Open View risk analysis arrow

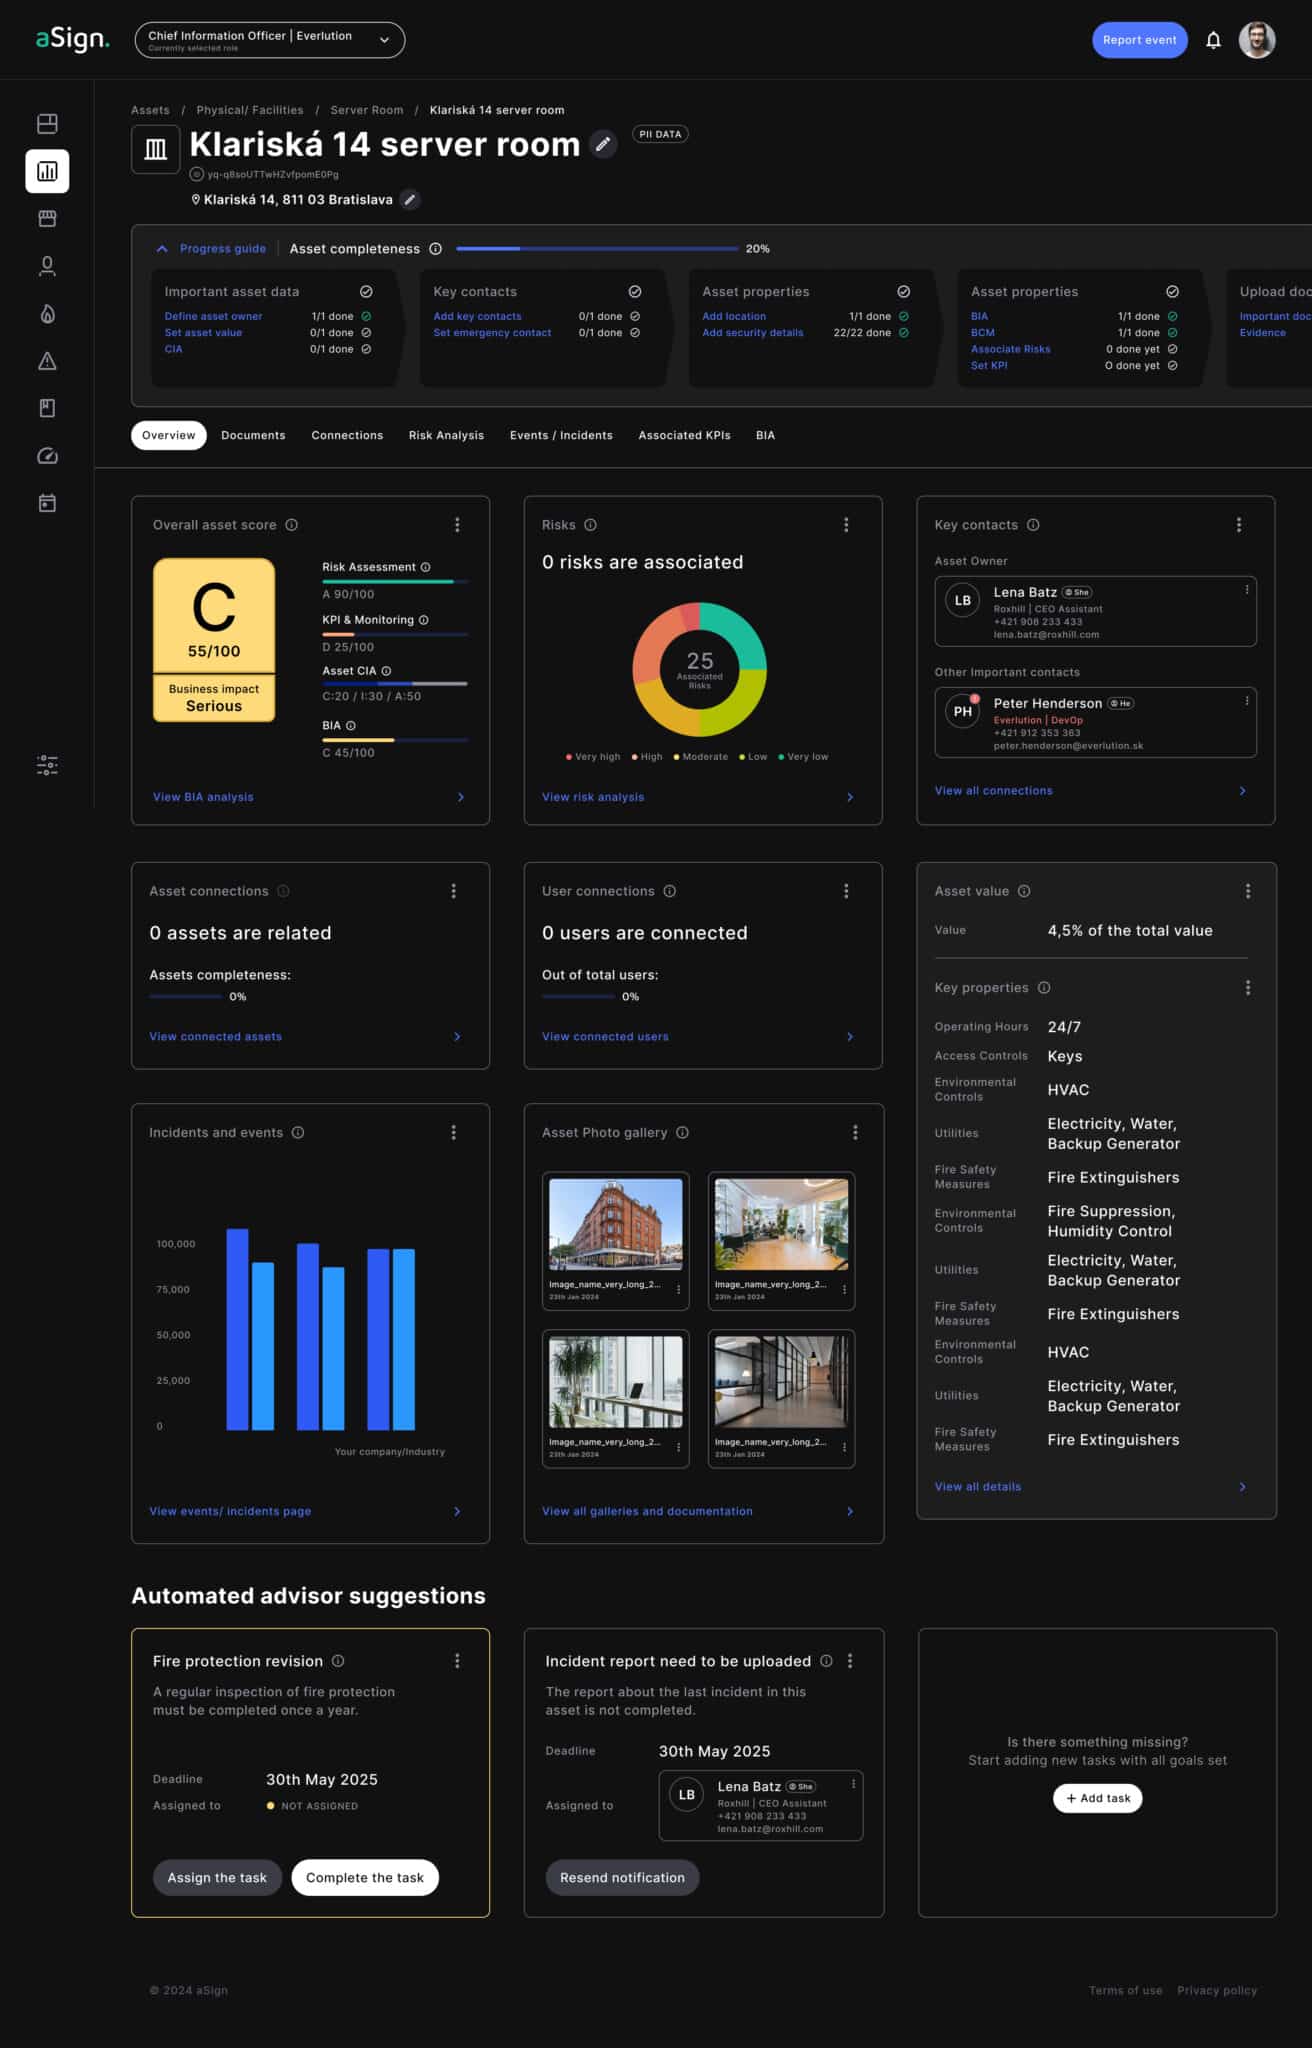(x=851, y=797)
